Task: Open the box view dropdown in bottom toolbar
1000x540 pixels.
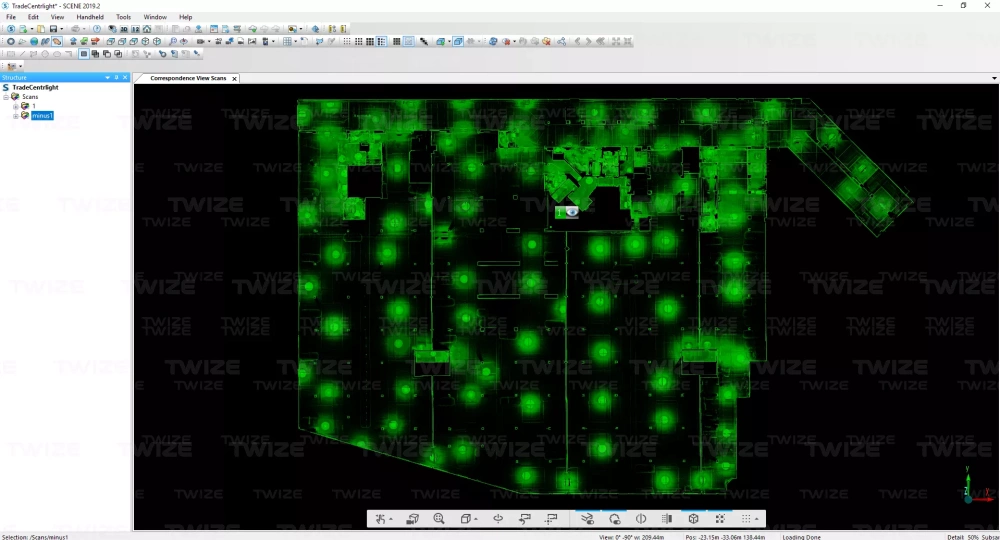Action: point(476,520)
